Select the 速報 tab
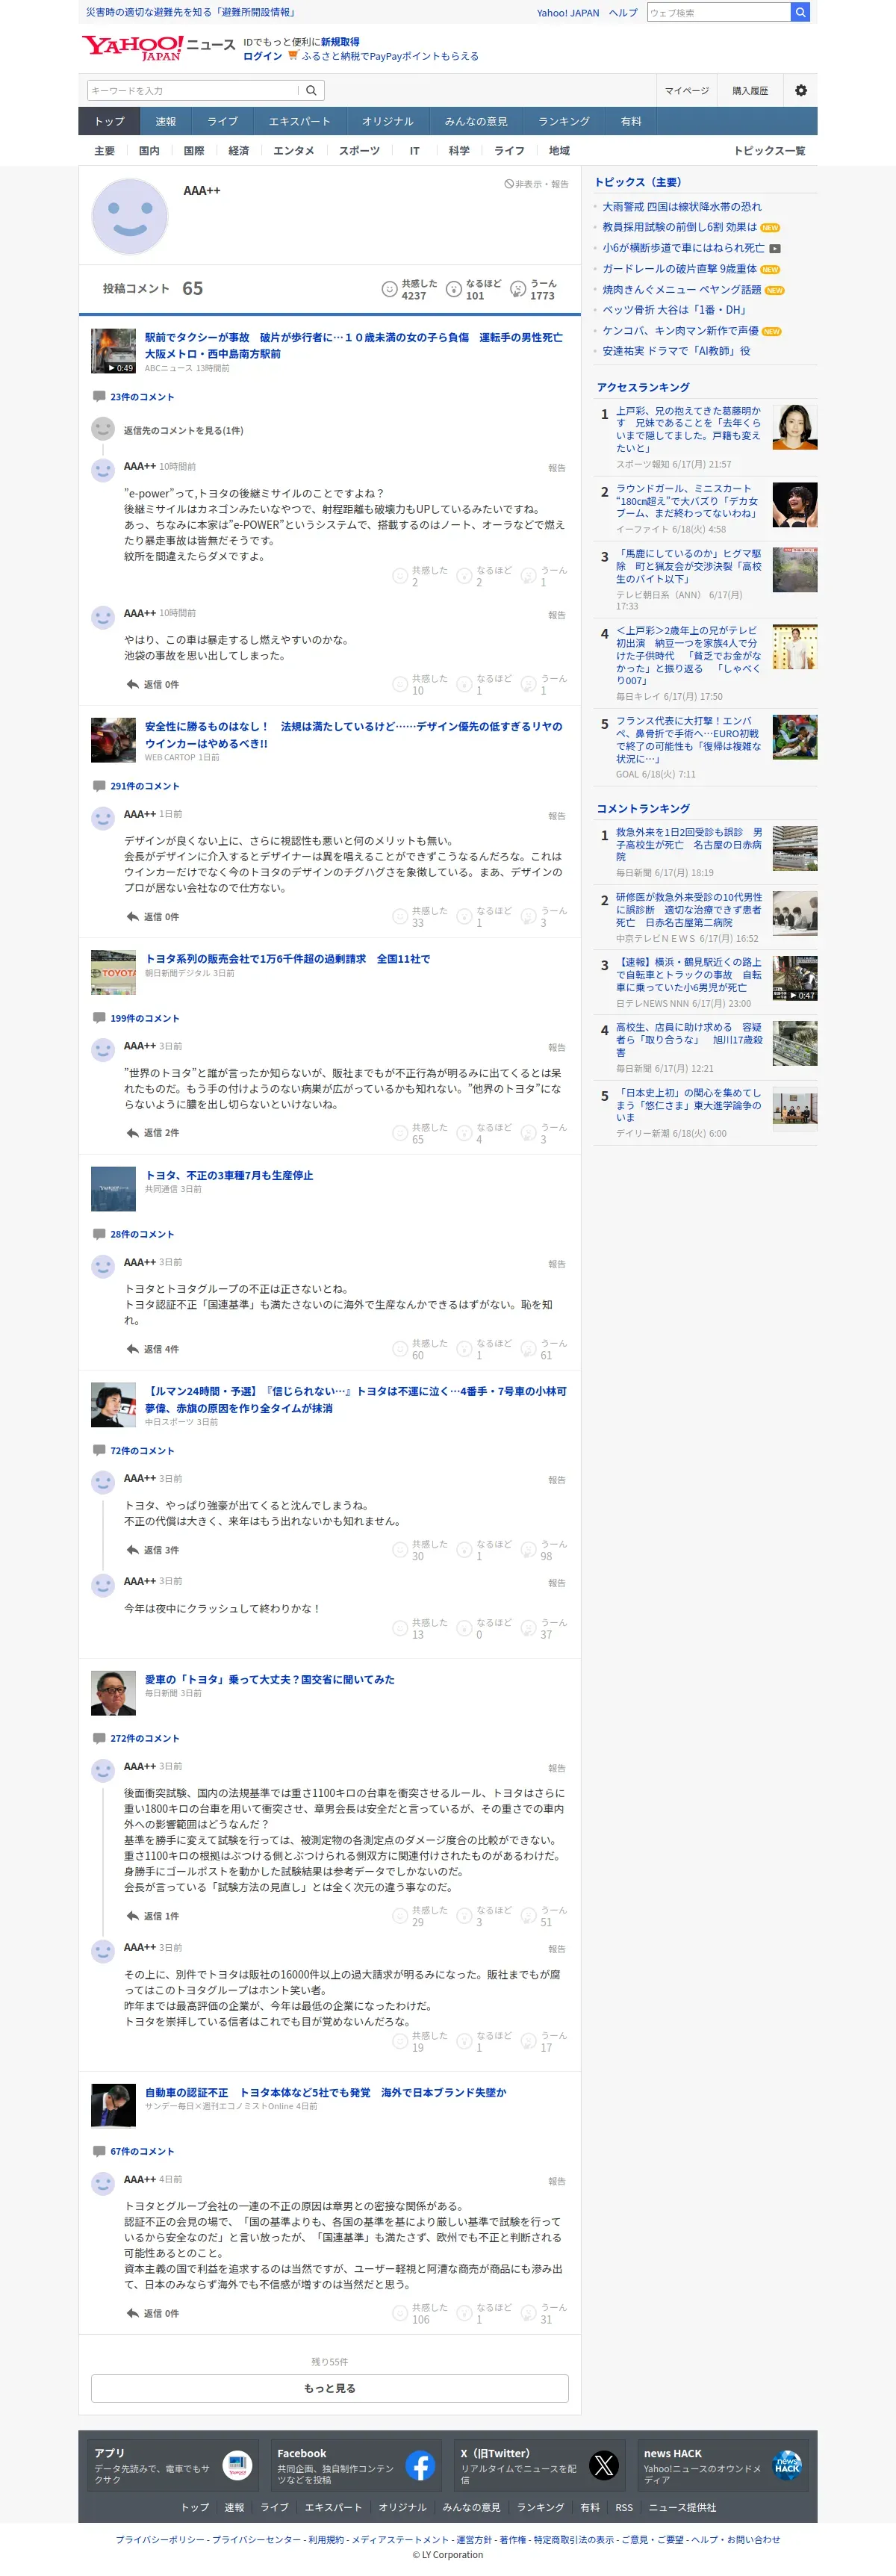Viewport: 896px width, 2576px height. 165,121
